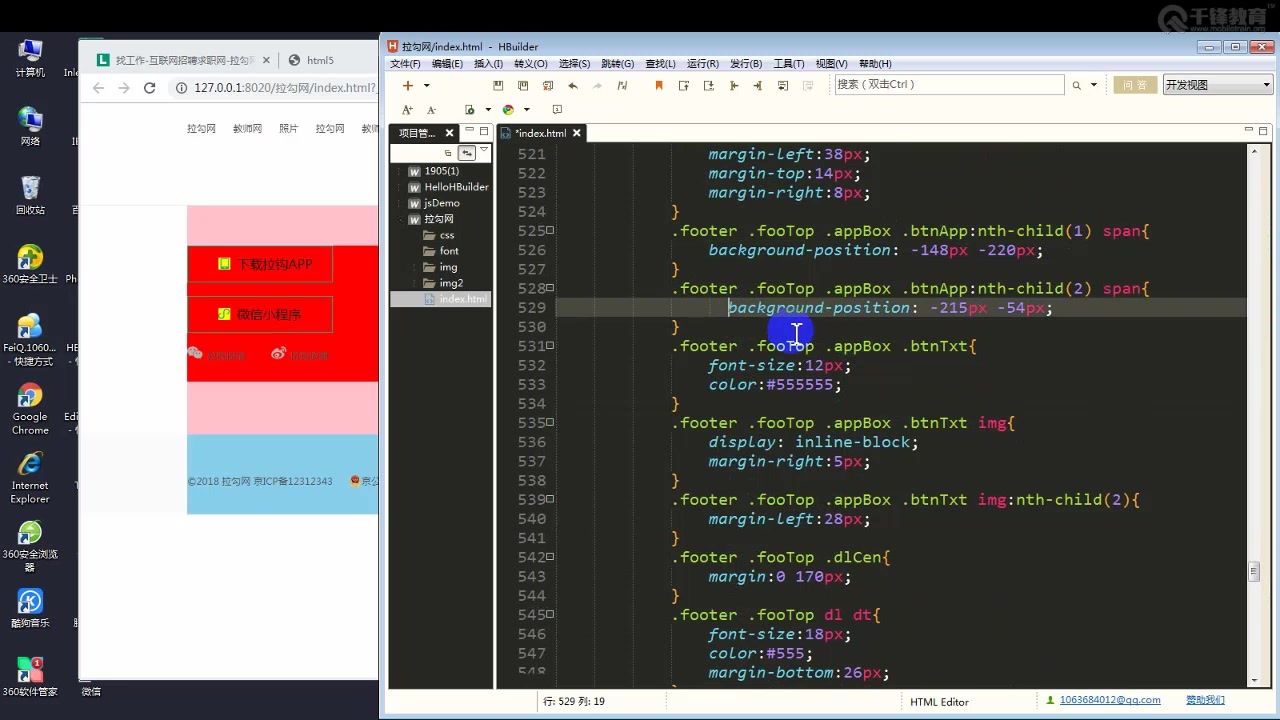1280x720 pixels.
Task: Open the Internet Explorer desktop icon
Action: [30, 478]
